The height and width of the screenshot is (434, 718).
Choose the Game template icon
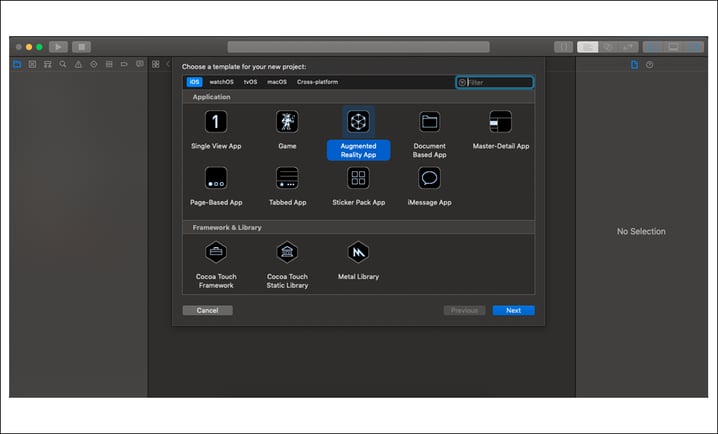click(x=287, y=122)
